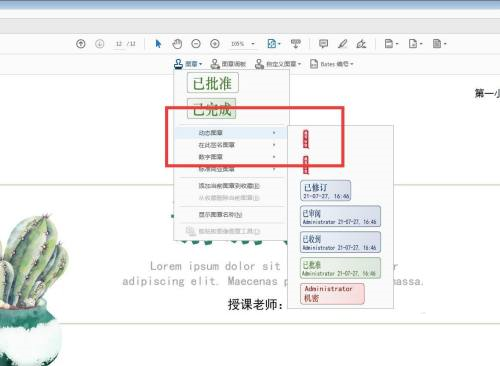Open the 数字图章 submenu
Image resolution: width=500 pixels, height=366 pixels.
pyautogui.click(x=231, y=157)
